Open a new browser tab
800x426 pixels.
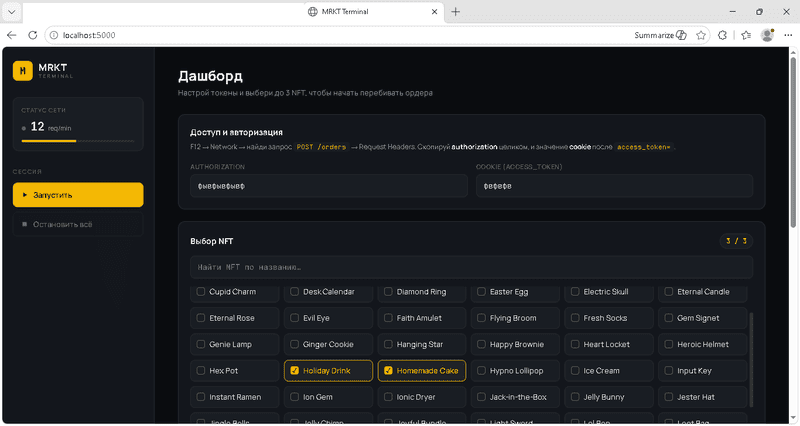coord(456,12)
